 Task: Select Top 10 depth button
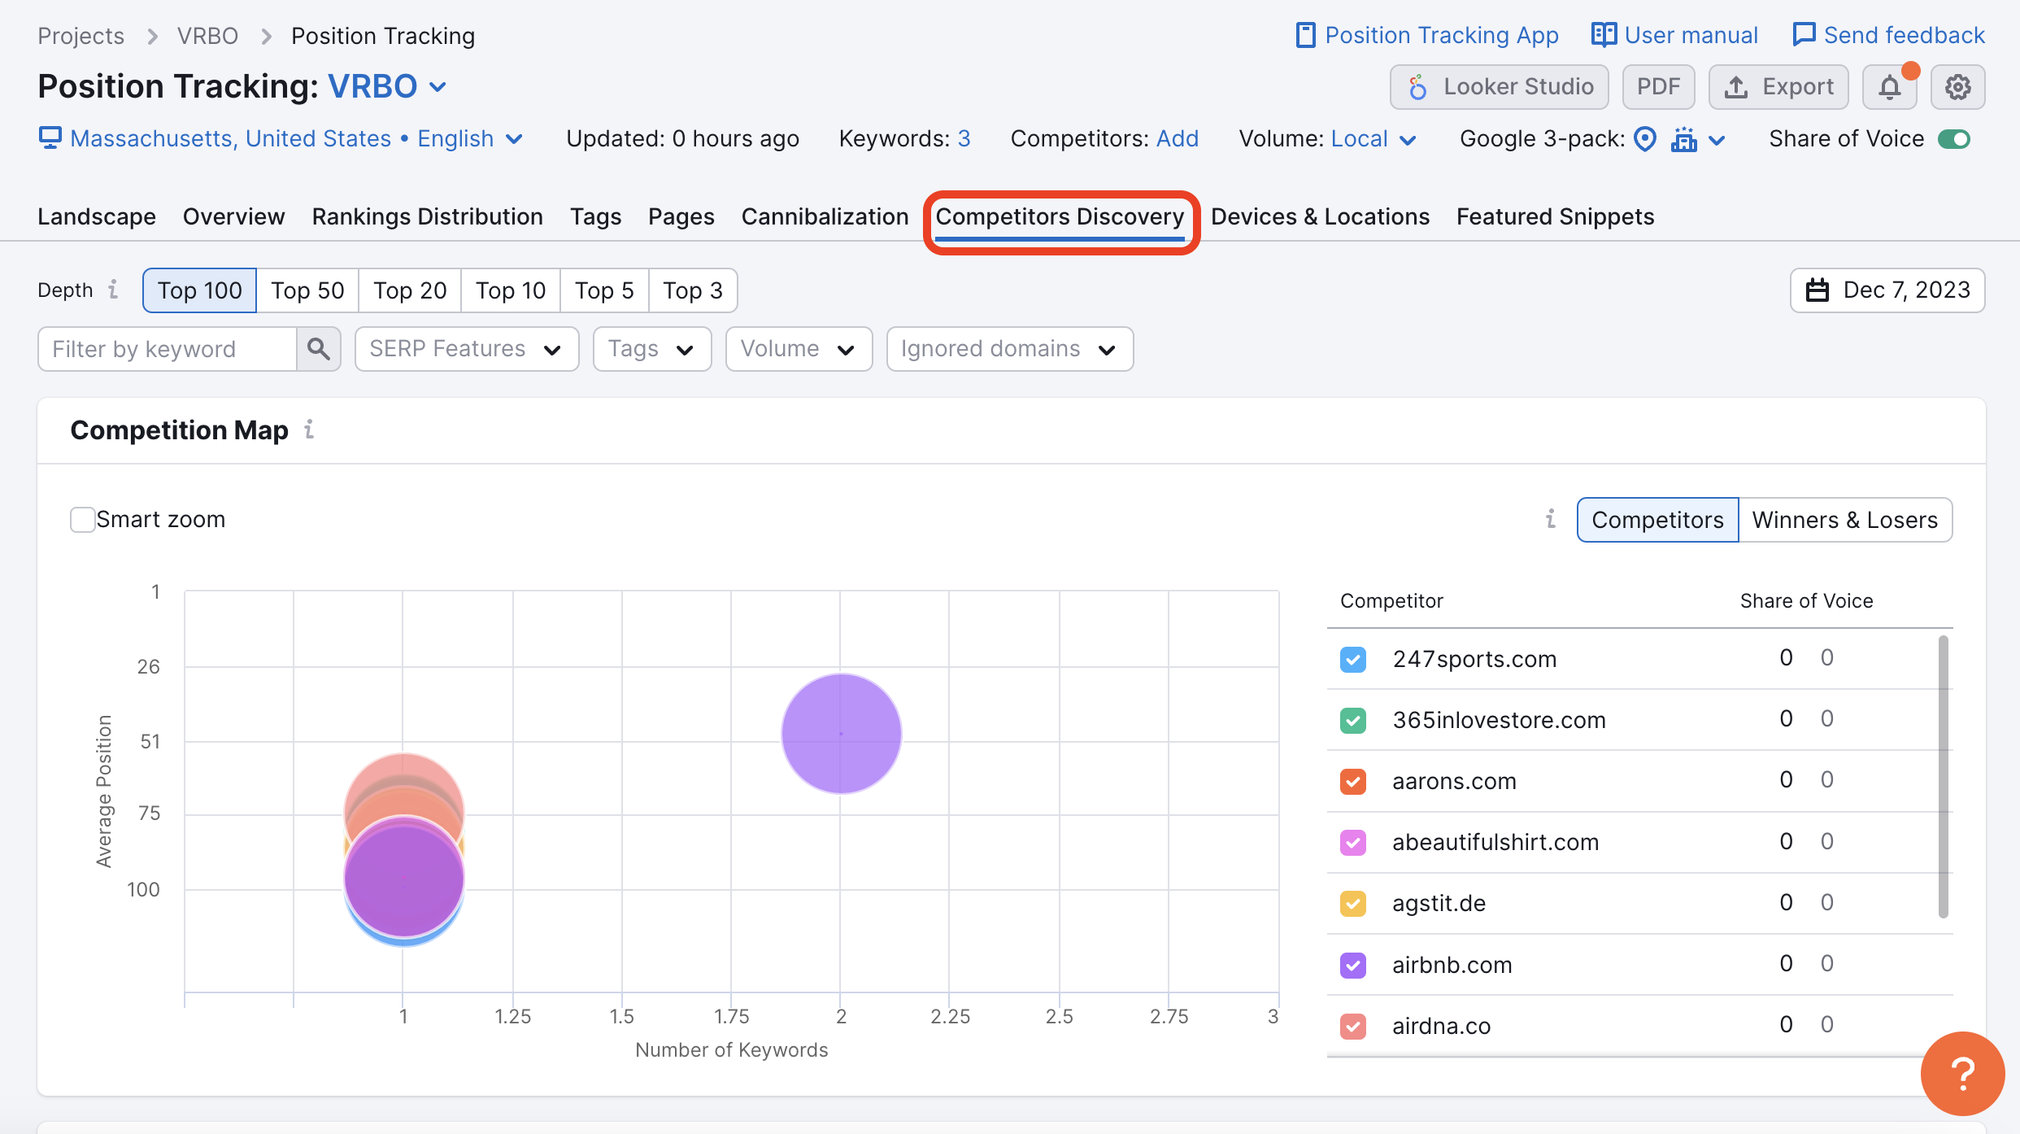[x=509, y=290]
